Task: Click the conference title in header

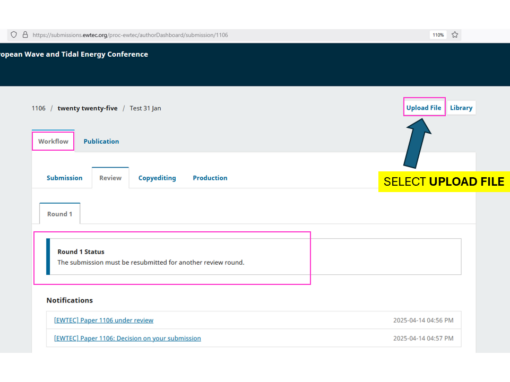Action: coord(74,54)
